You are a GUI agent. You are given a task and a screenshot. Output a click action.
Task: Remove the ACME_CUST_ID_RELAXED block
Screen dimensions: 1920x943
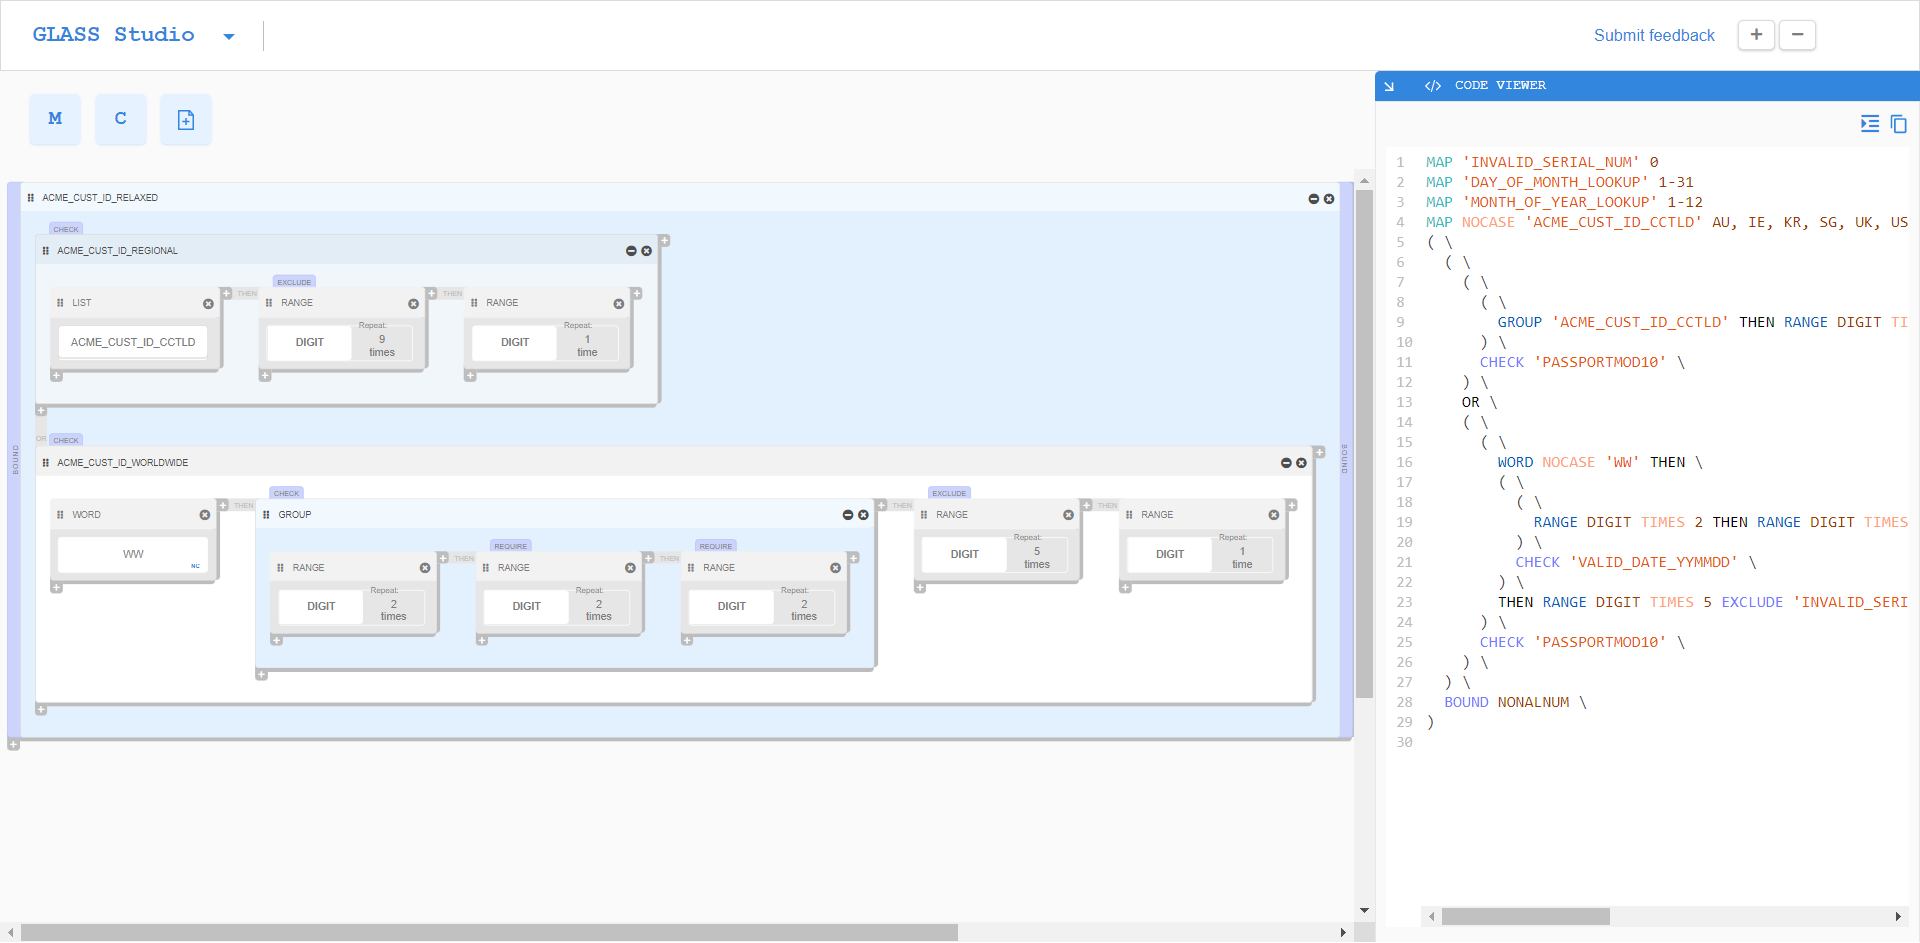tap(1329, 199)
